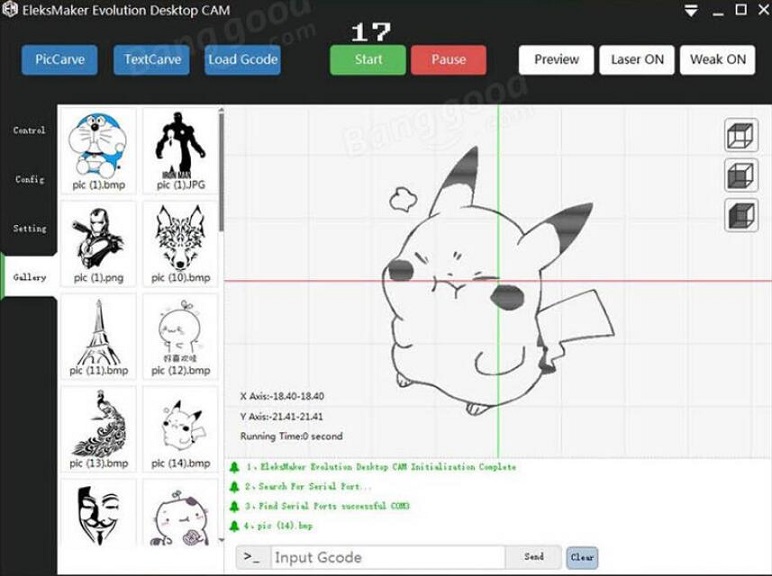Click the Preview button

[556, 60]
